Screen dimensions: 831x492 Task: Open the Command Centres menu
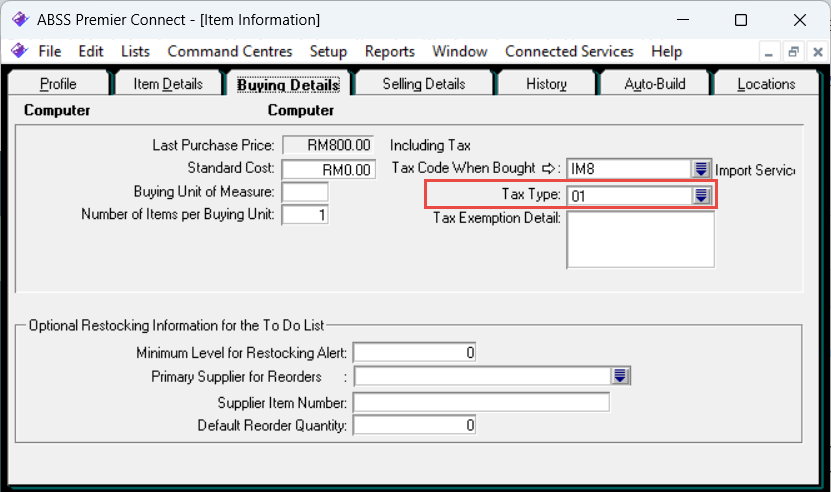(230, 51)
